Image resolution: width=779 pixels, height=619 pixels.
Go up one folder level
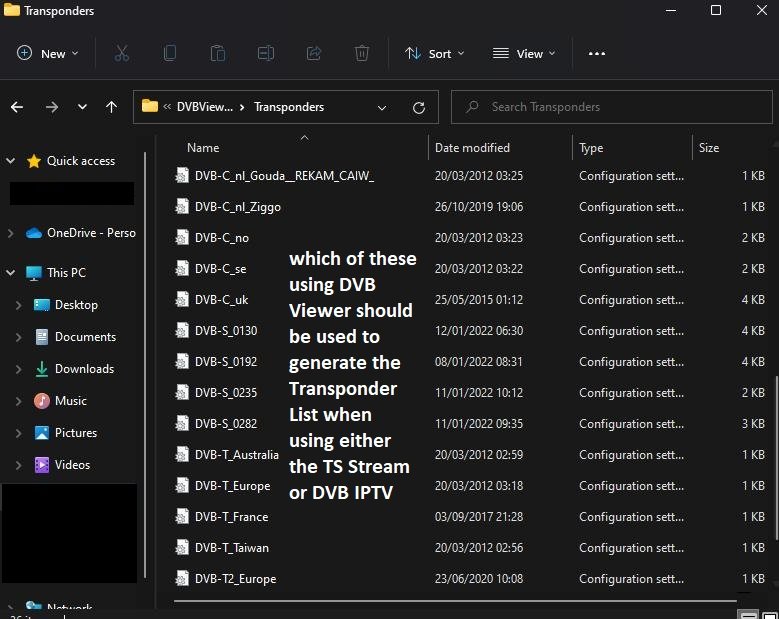pos(111,107)
